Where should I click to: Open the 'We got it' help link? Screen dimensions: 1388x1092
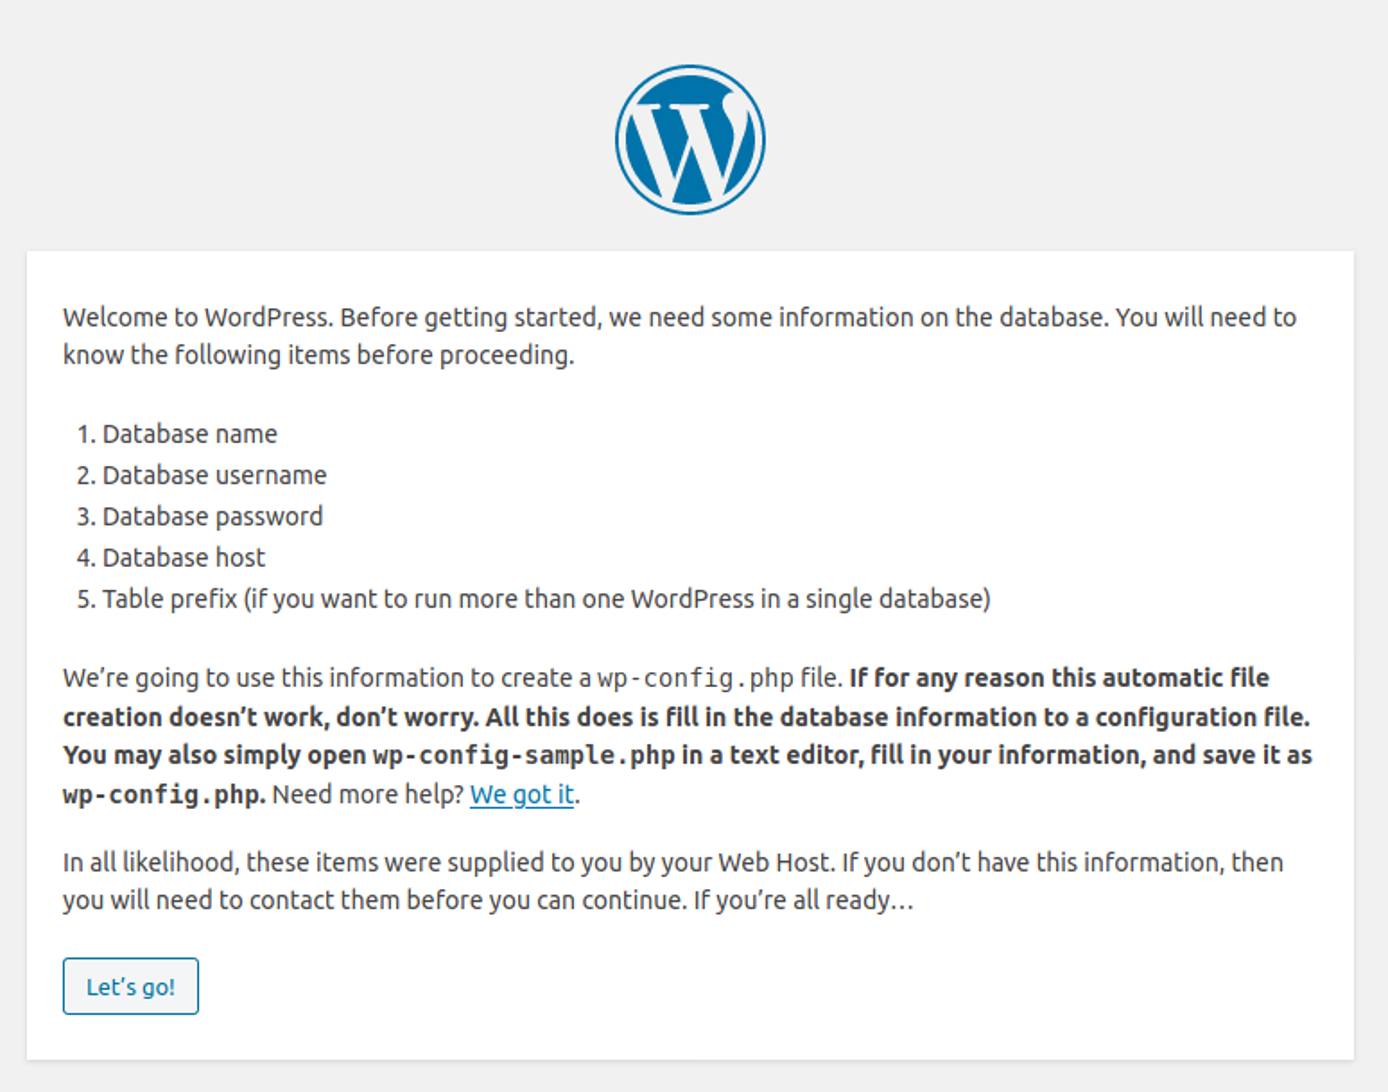click(523, 794)
